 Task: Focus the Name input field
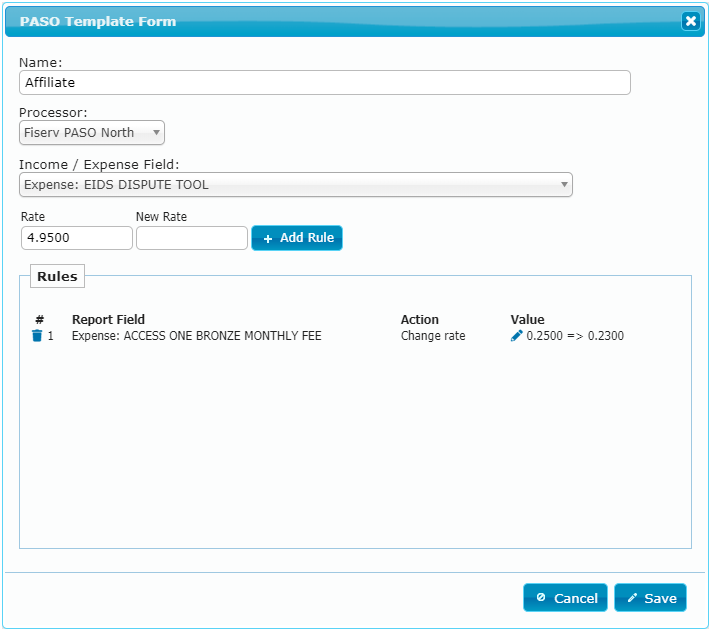click(x=325, y=82)
